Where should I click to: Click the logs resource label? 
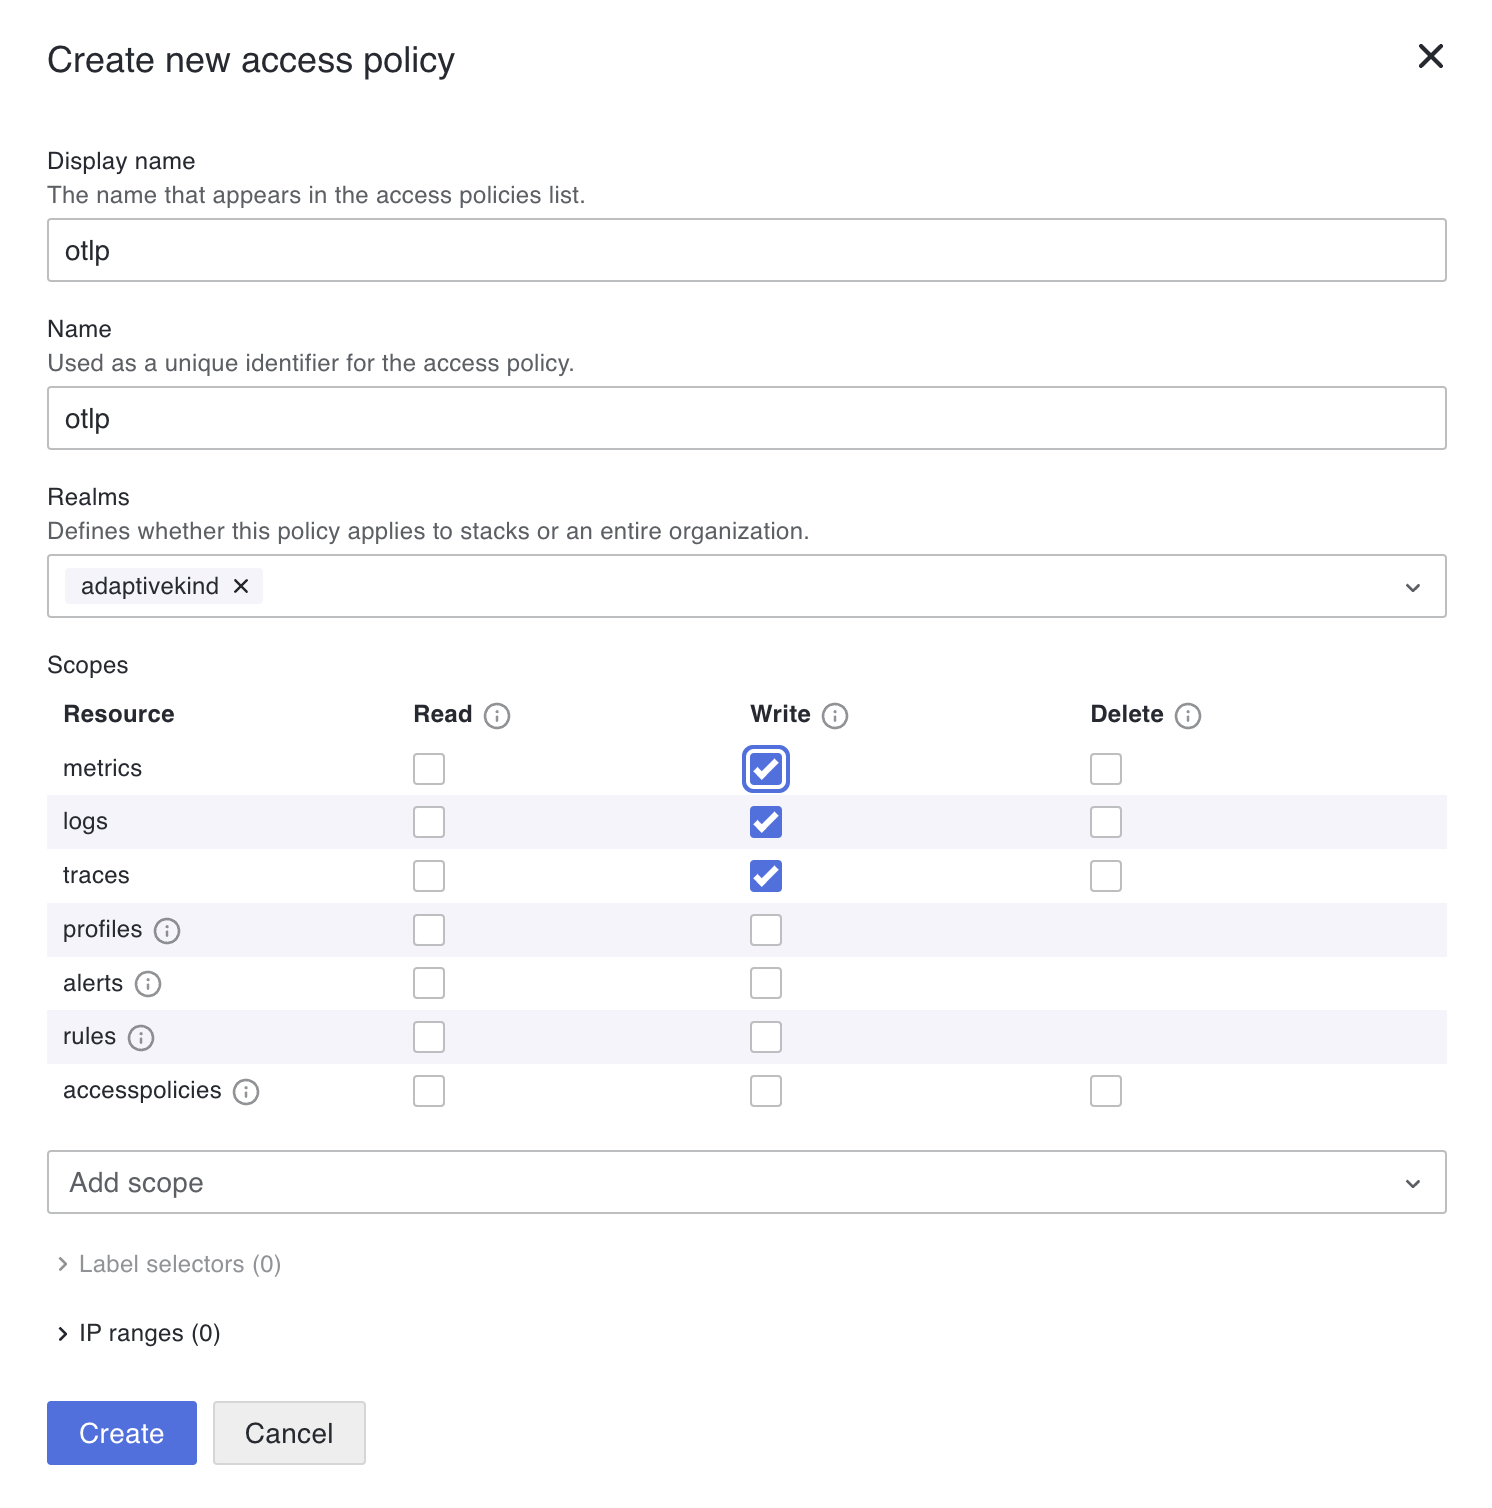click(85, 822)
